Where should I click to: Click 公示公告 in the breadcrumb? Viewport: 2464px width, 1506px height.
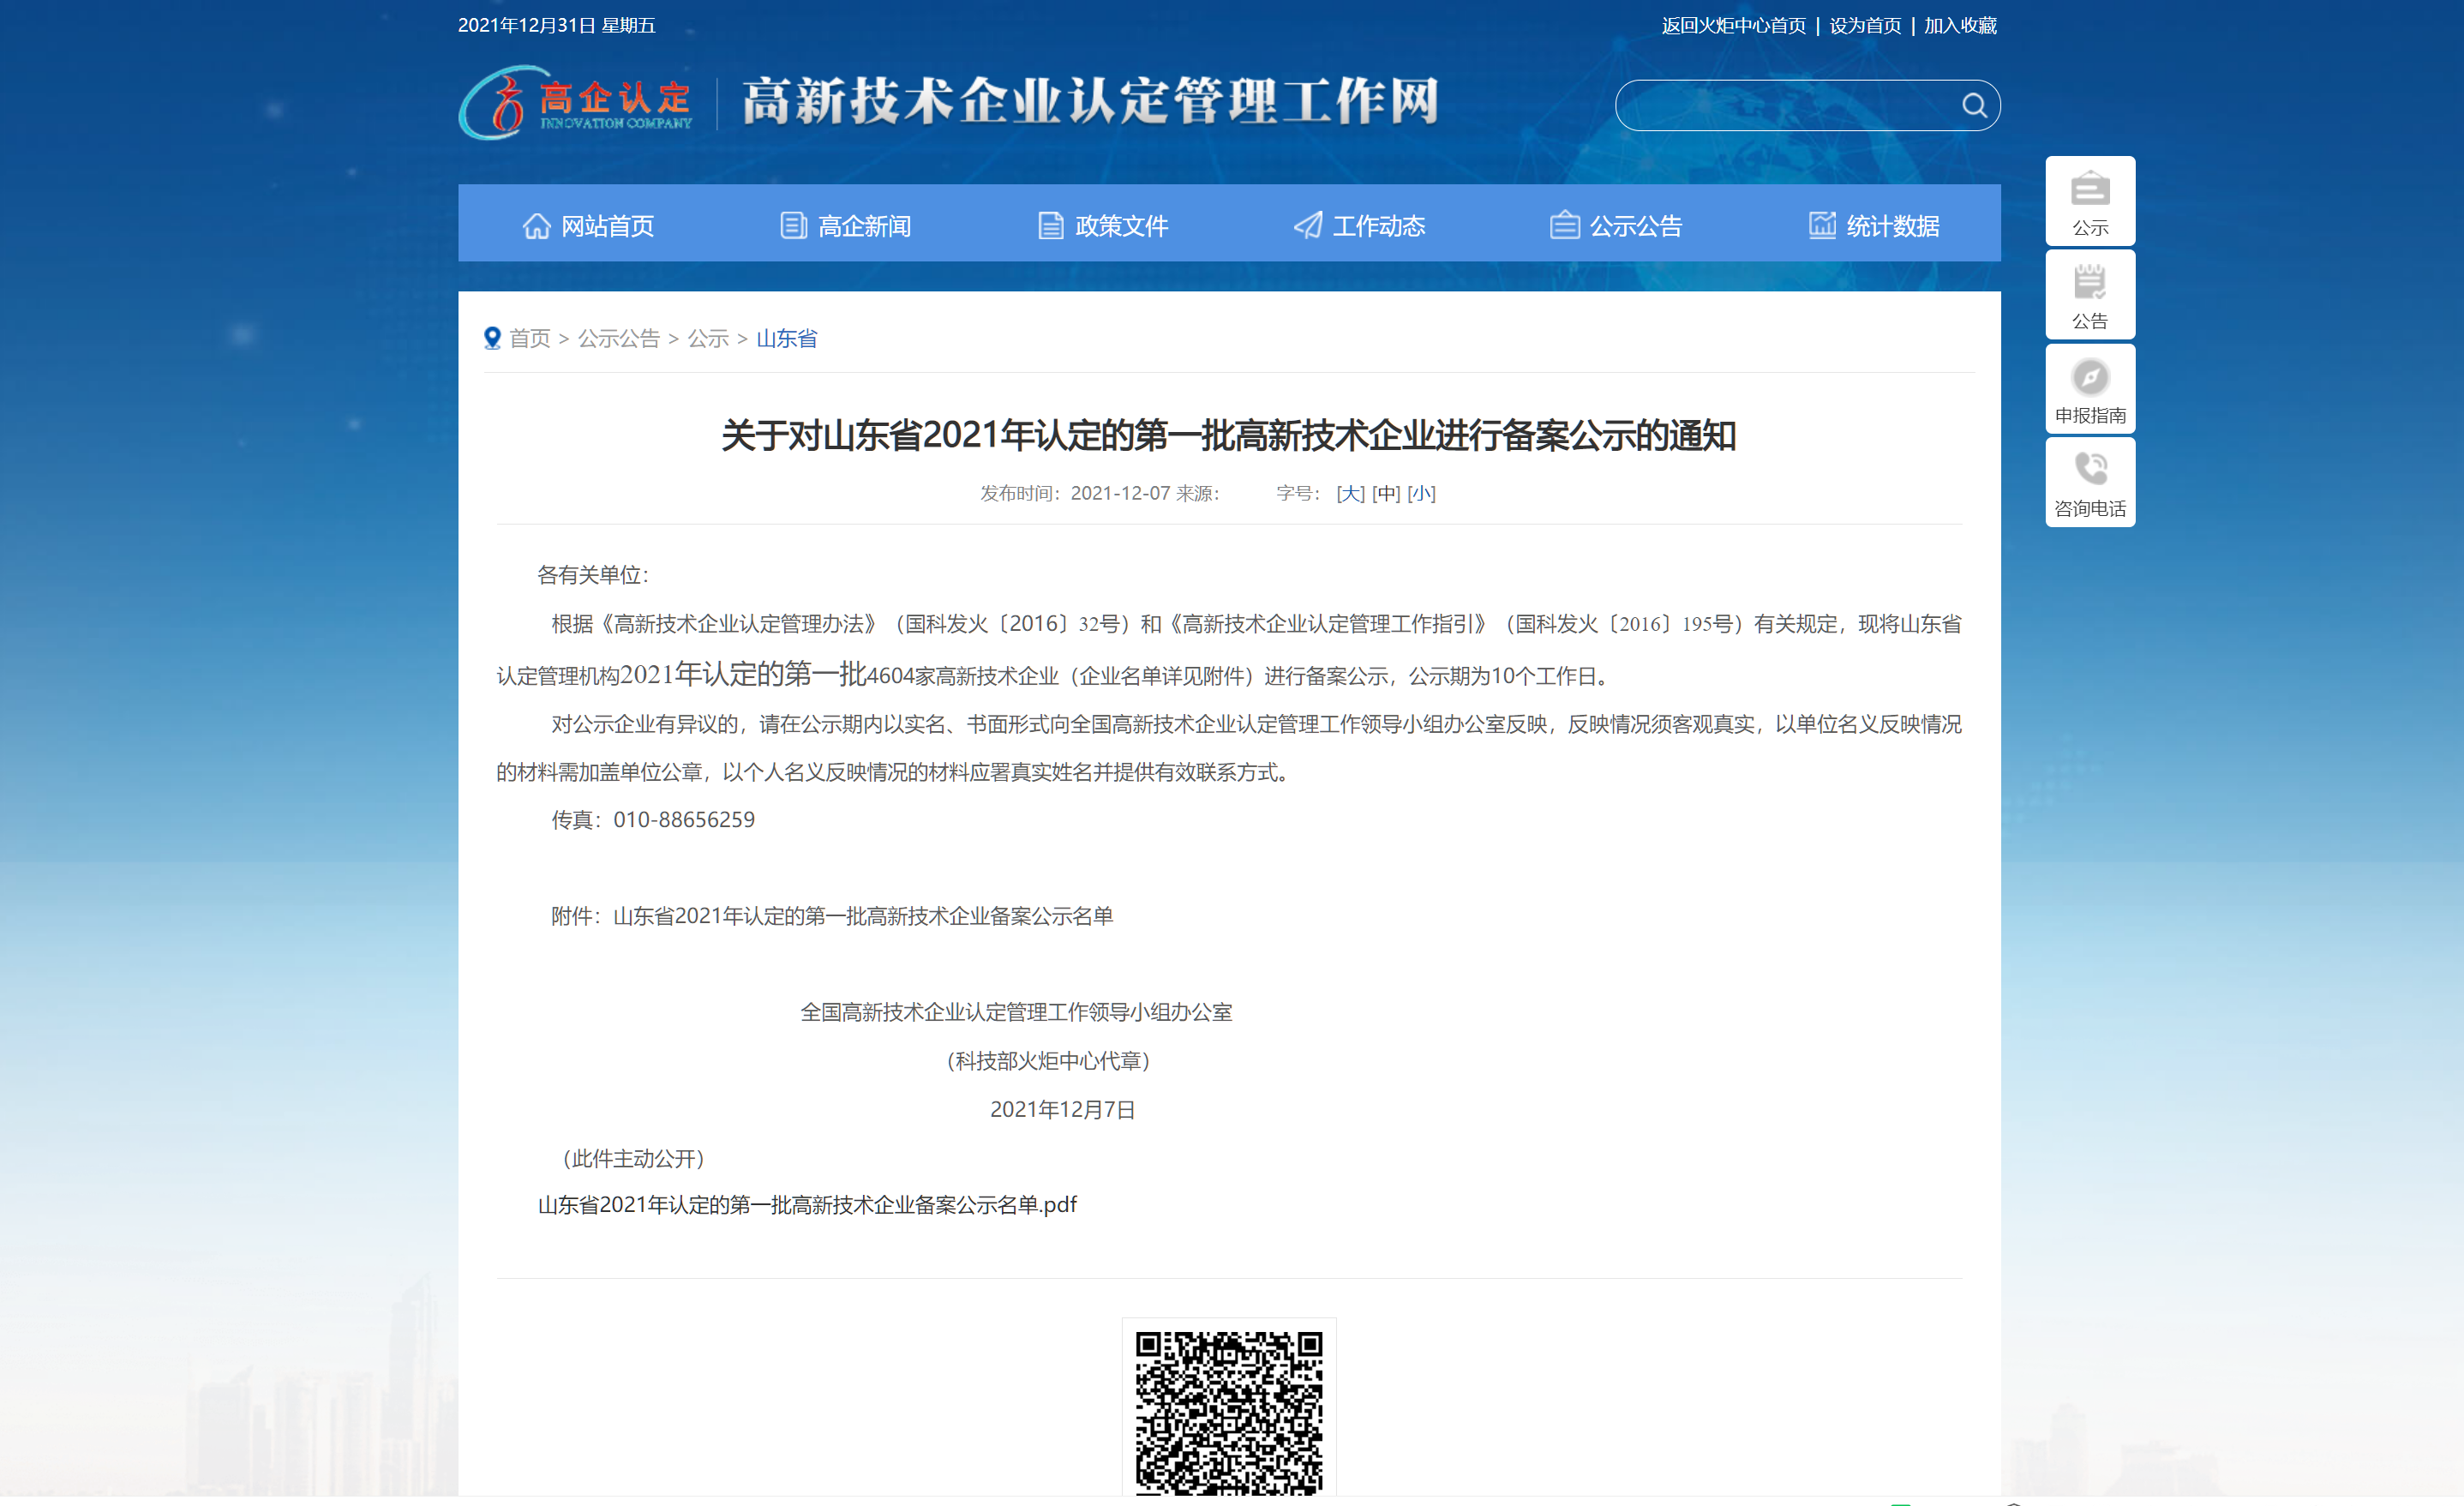coord(619,339)
